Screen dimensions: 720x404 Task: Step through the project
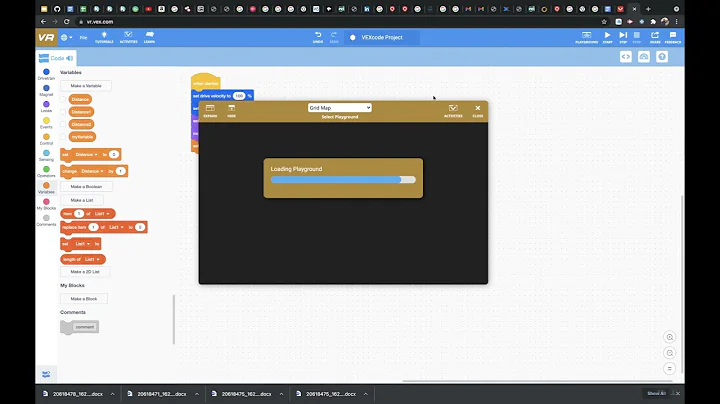pyautogui.click(x=623, y=37)
